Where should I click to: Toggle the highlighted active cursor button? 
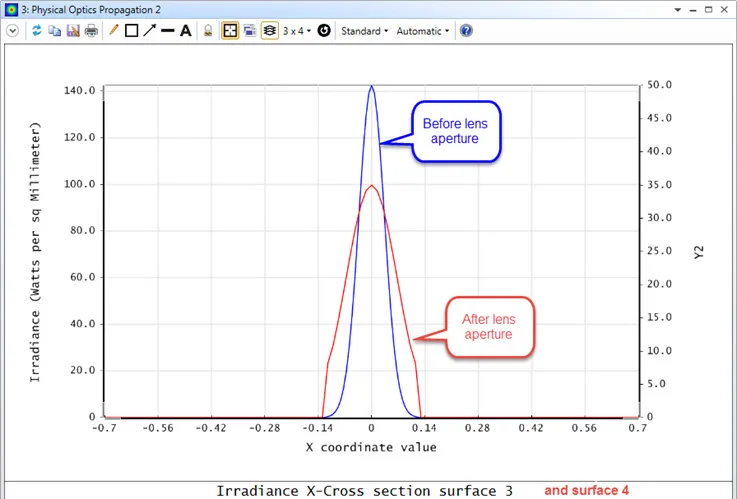230,31
